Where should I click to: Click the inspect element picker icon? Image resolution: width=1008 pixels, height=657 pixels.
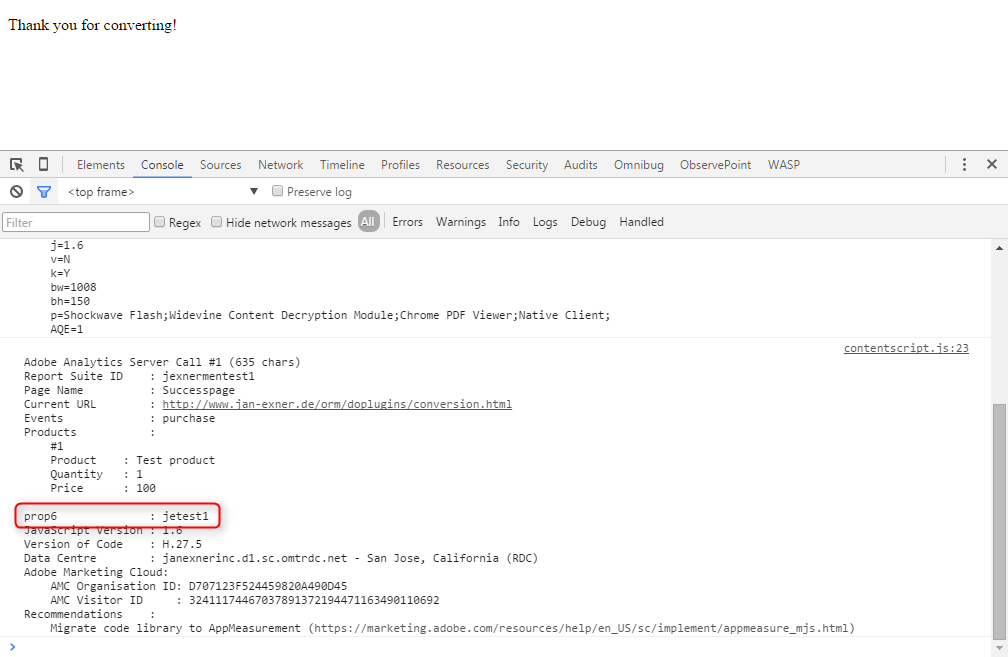[17, 165]
